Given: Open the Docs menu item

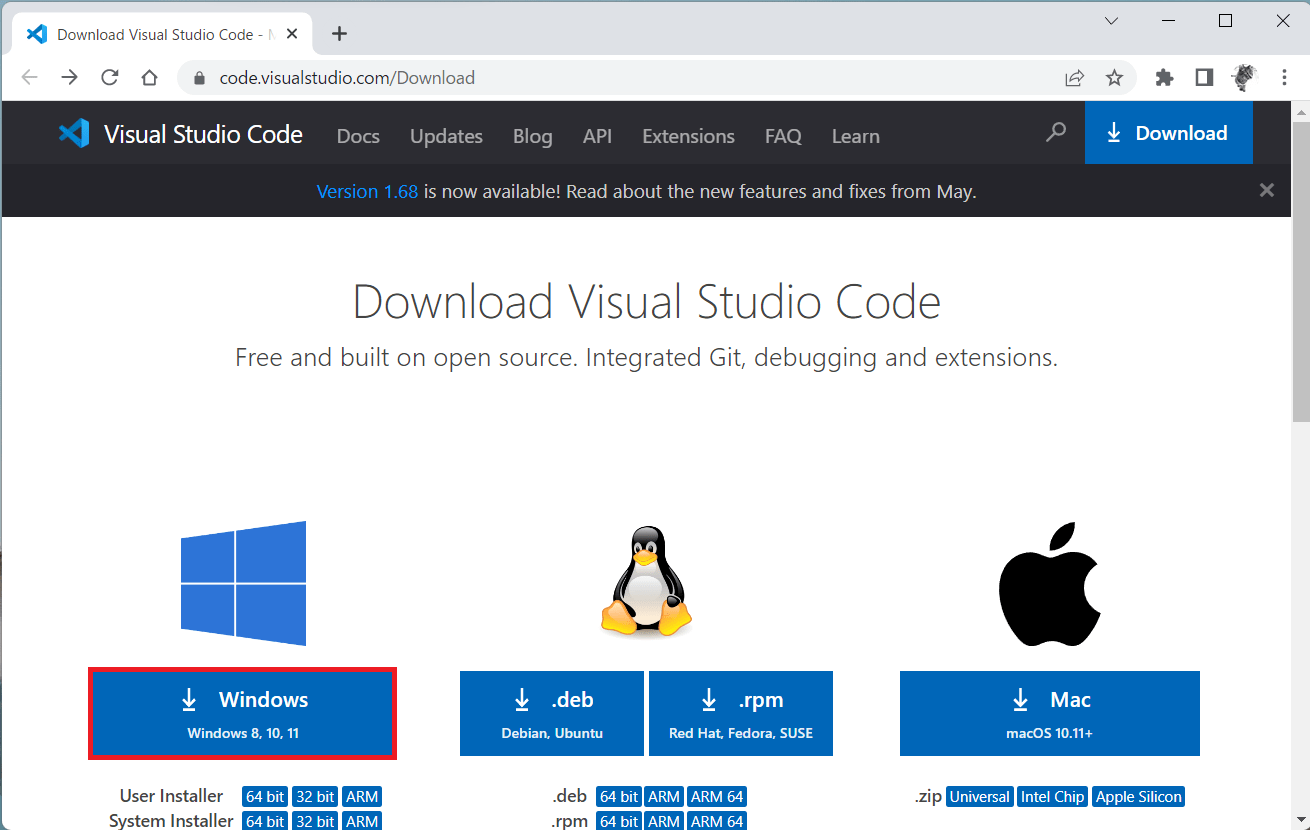Looking at the screenshot, I should [x=357, y=136].
